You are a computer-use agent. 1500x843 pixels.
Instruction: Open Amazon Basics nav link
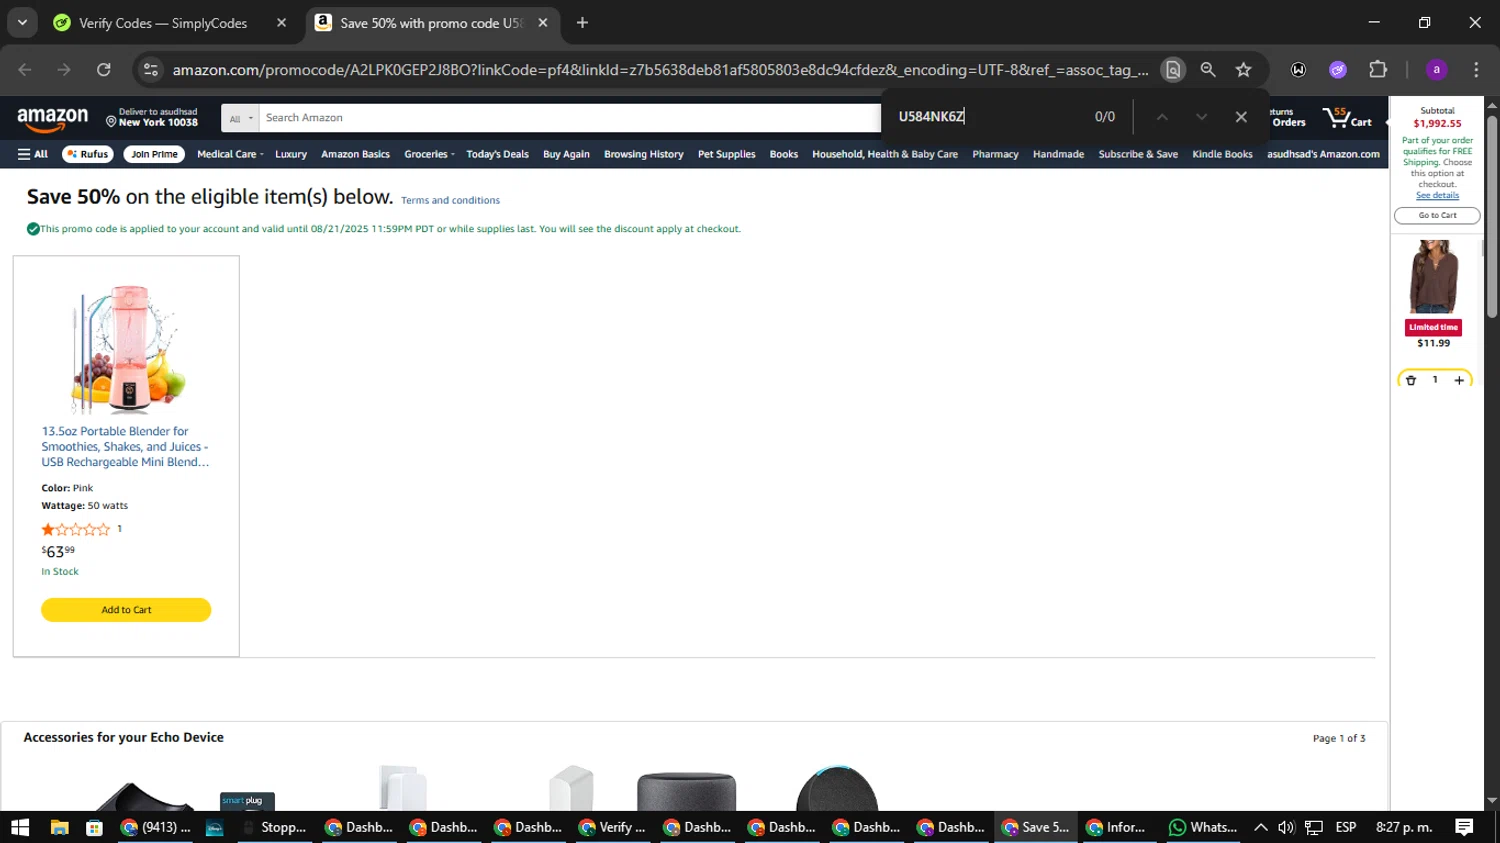tap(355, 154)
